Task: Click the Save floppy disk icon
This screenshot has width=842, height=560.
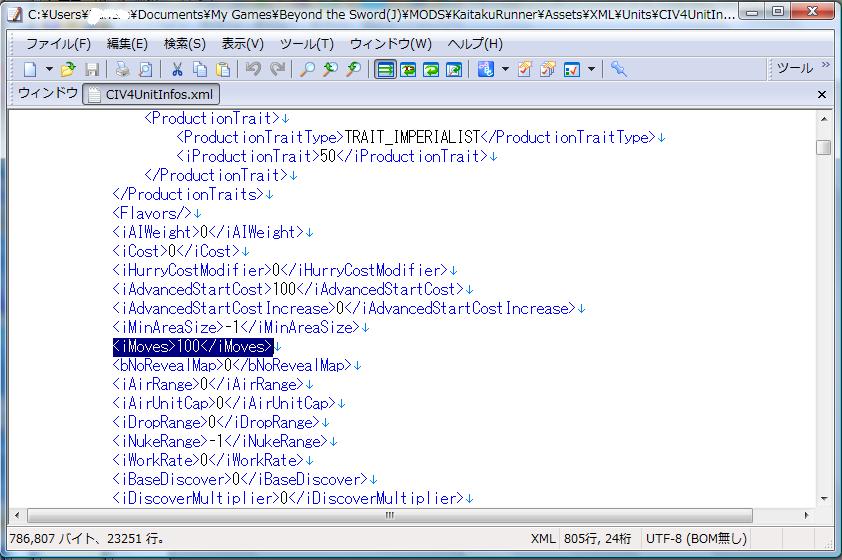Action: (x=92, y=69)
